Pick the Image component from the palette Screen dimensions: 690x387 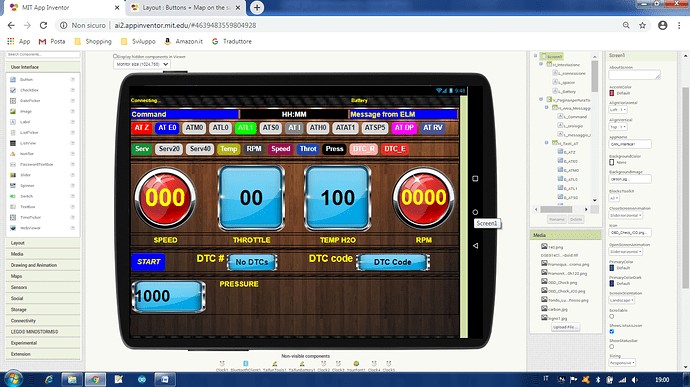point(26,111)
